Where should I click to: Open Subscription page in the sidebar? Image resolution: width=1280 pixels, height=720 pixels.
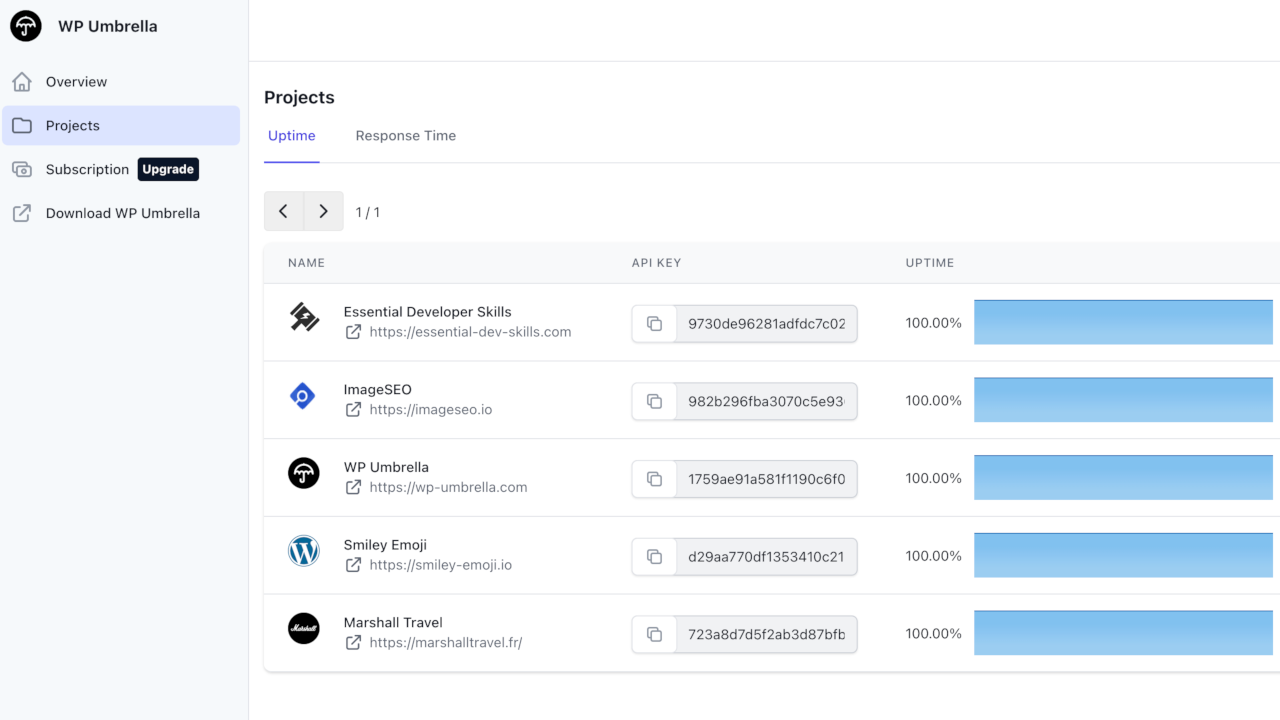click(87, 170)
